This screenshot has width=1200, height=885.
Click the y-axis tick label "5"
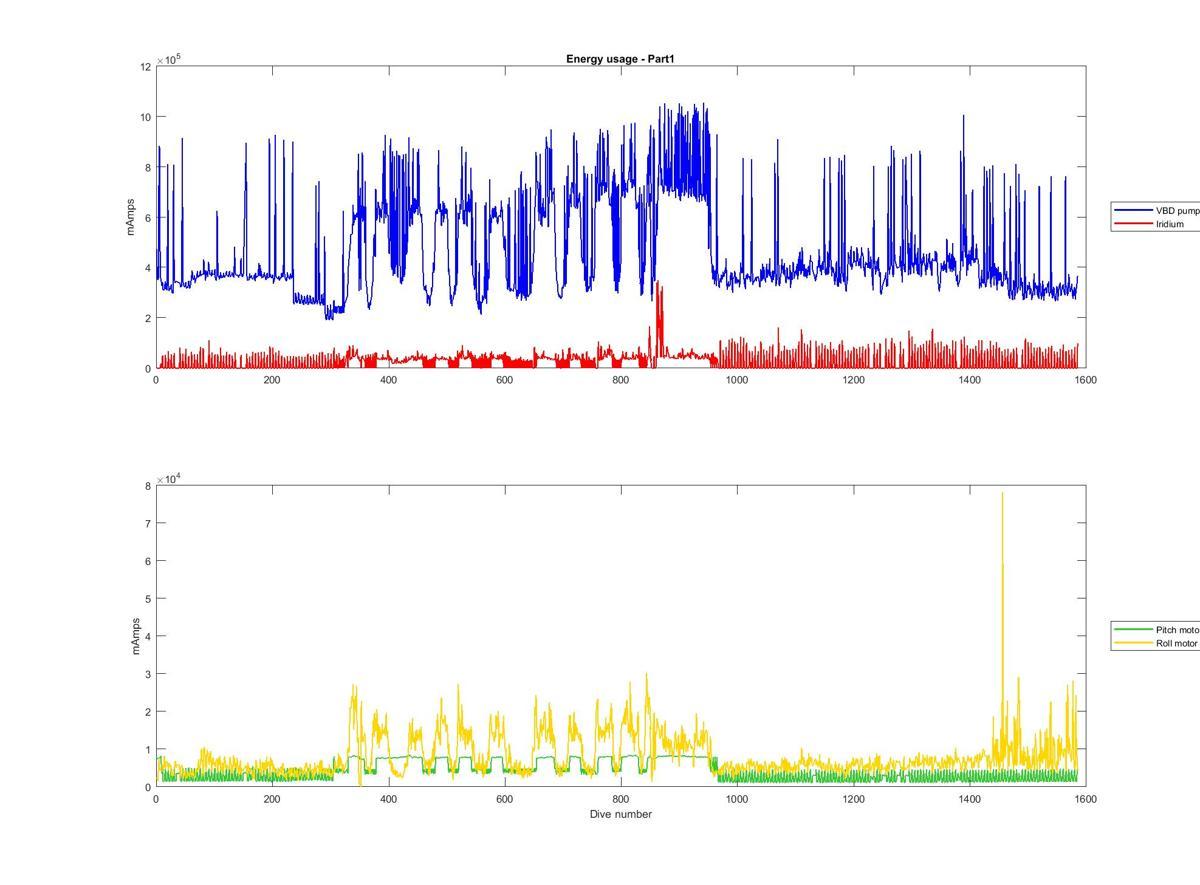[x=148, y=599]
